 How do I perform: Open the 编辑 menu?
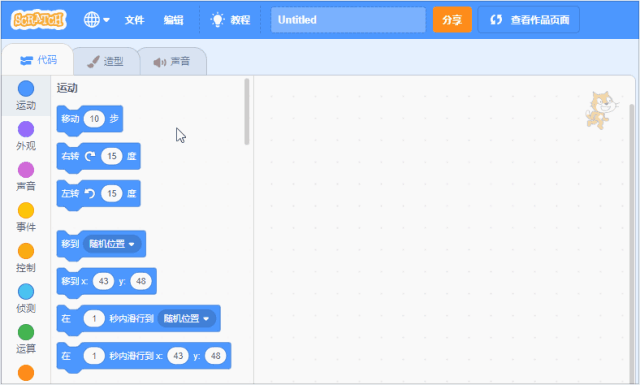pyautogui.click(x=173, y=20)
